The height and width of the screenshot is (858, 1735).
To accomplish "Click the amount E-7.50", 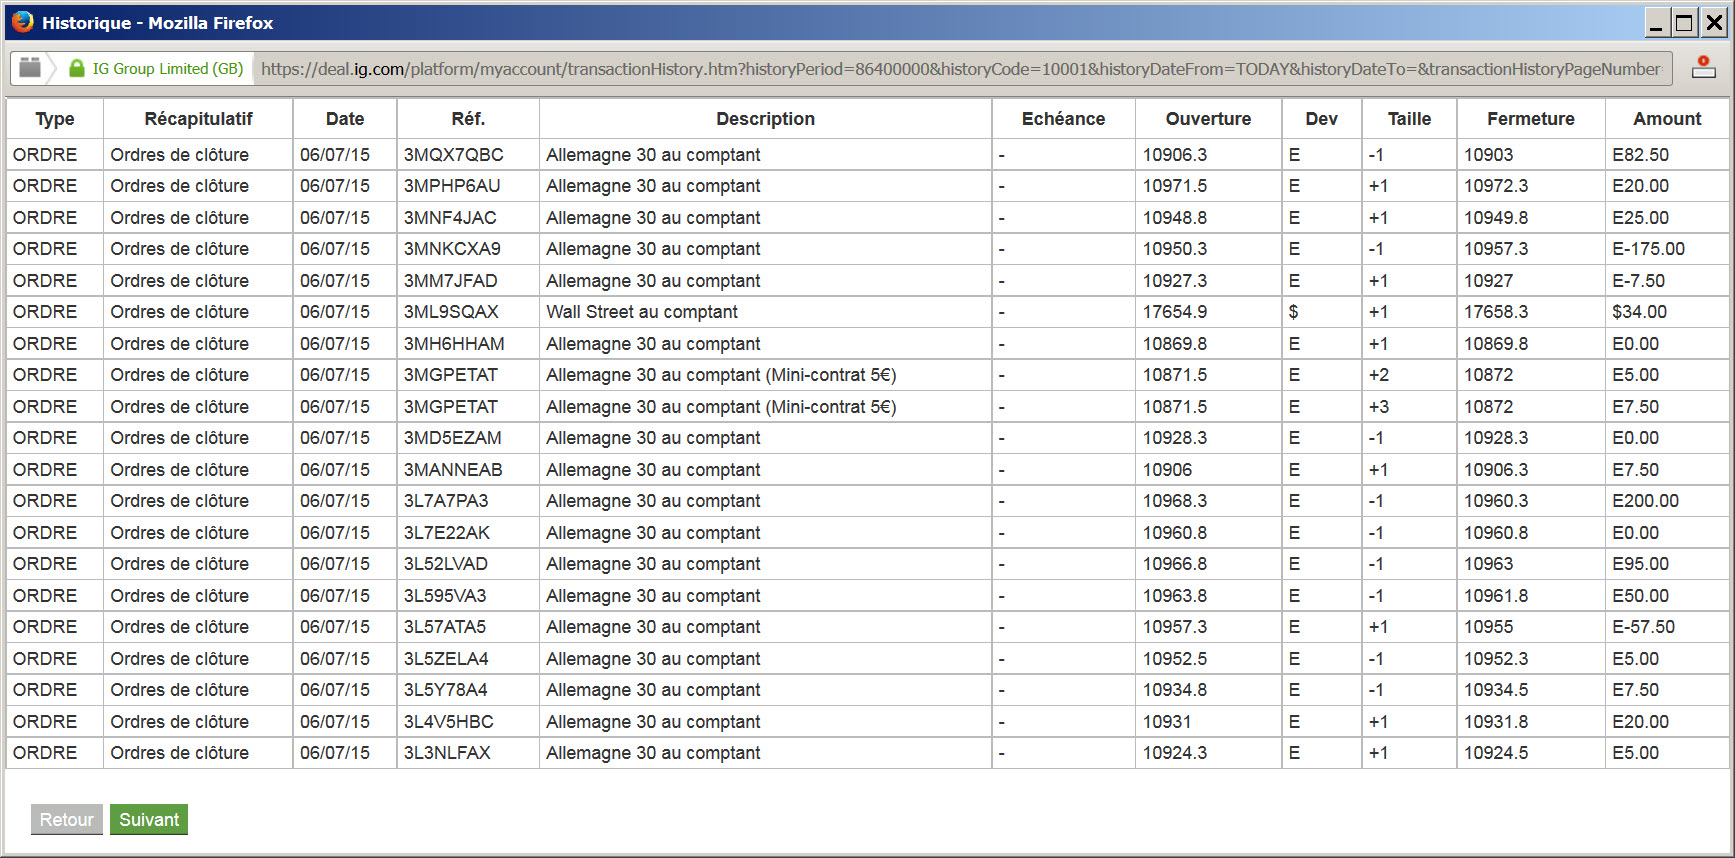I will point(1639,281).
